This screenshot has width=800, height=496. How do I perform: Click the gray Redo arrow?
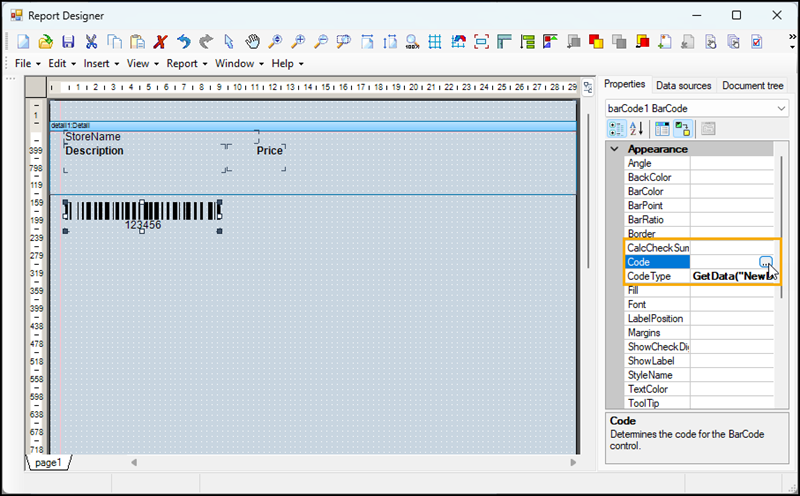click(x=206, y=41)
